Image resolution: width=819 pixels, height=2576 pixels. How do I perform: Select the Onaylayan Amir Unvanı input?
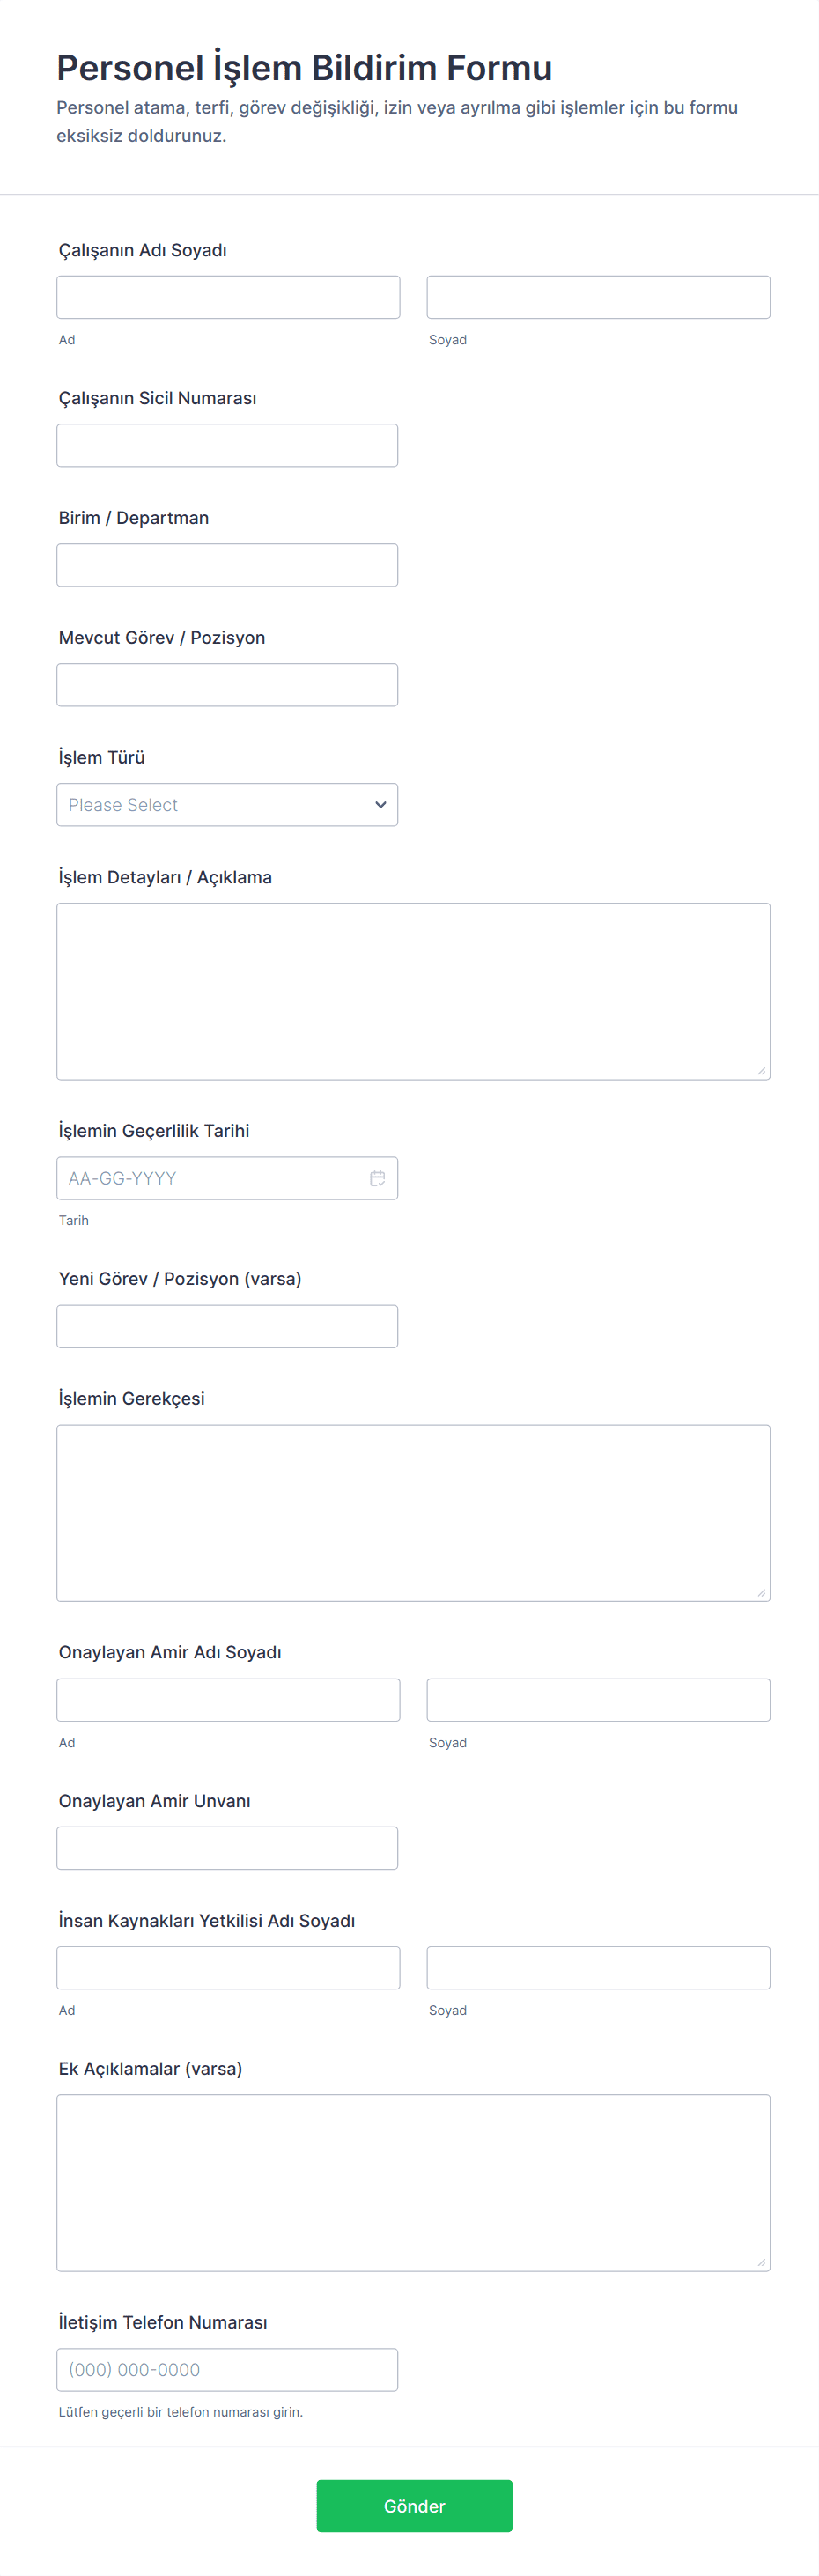pyautogui.click(x=227, y=1848)
